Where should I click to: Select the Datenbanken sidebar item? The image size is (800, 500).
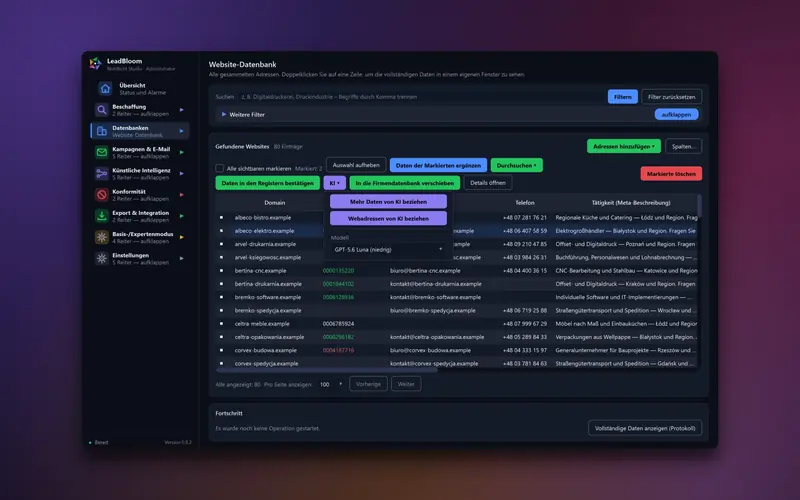click(x=140, y=131)
